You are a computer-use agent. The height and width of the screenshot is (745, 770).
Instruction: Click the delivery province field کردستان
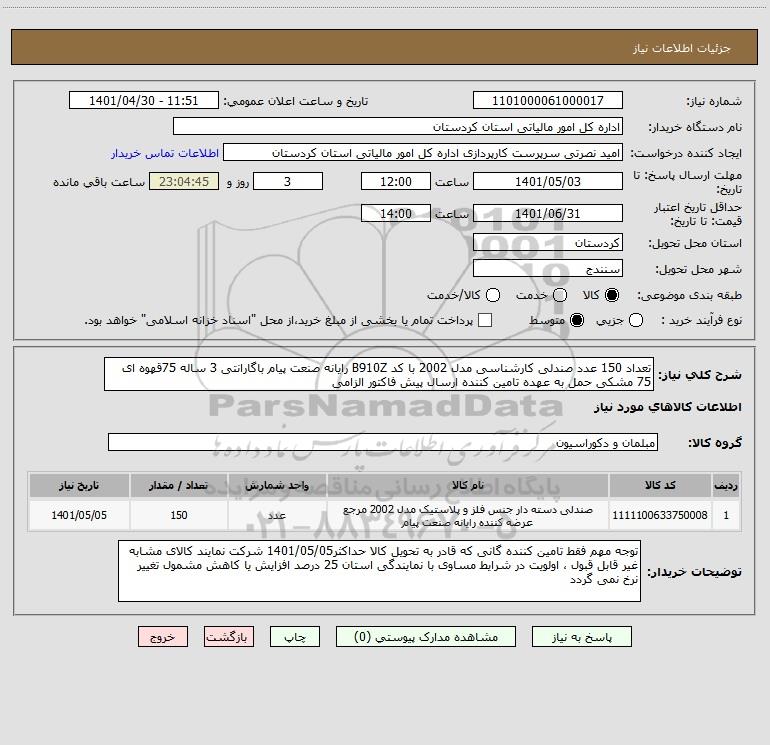(x=548, y=243)
